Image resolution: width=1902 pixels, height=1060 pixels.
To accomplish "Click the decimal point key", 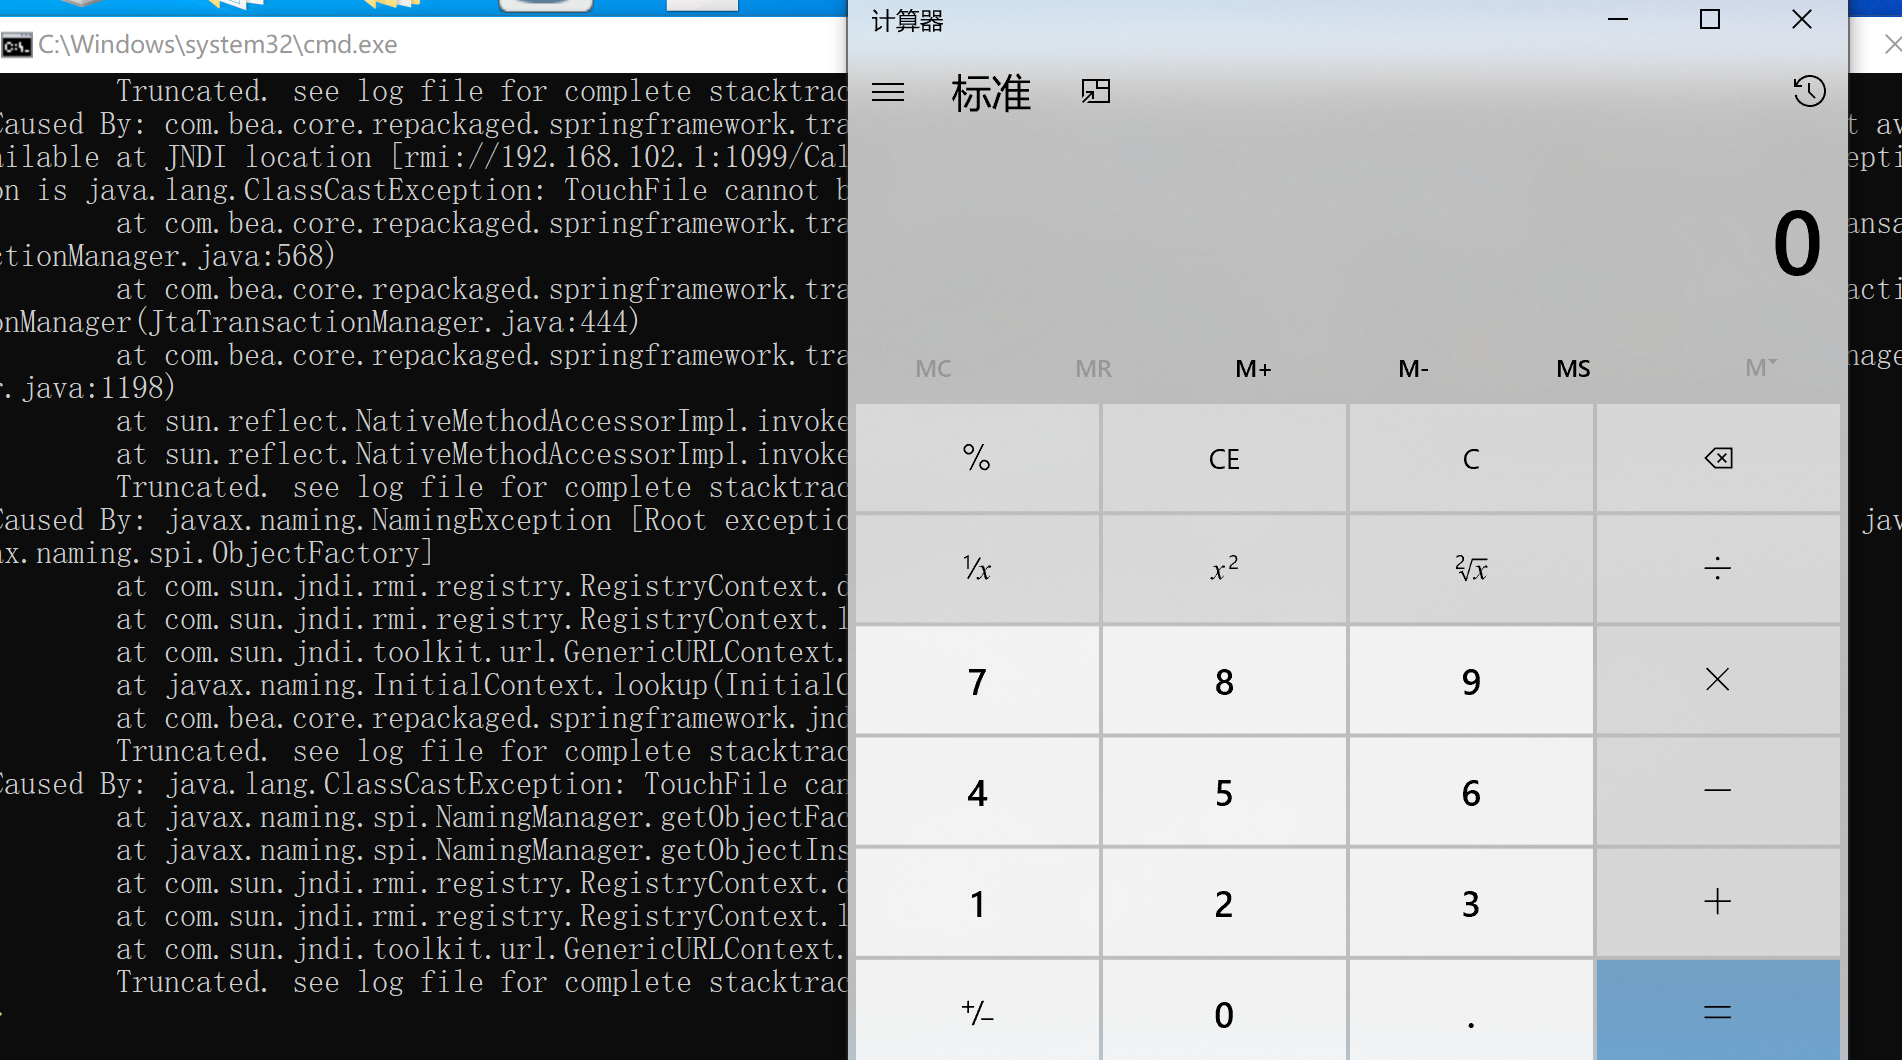I will point(1471,1012).
